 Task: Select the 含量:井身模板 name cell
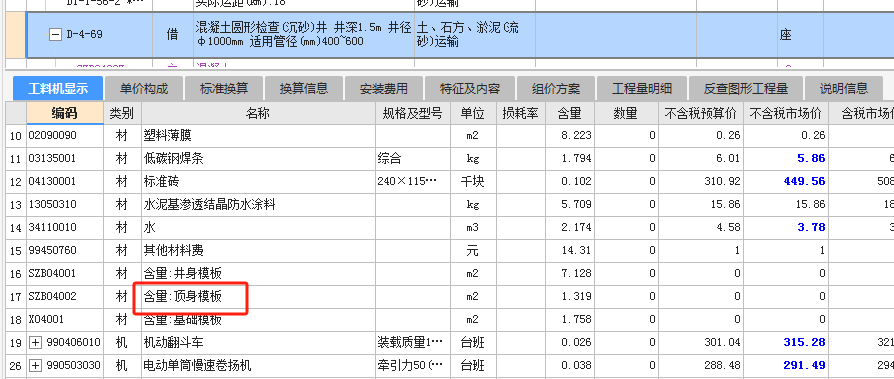click(258, 274)
